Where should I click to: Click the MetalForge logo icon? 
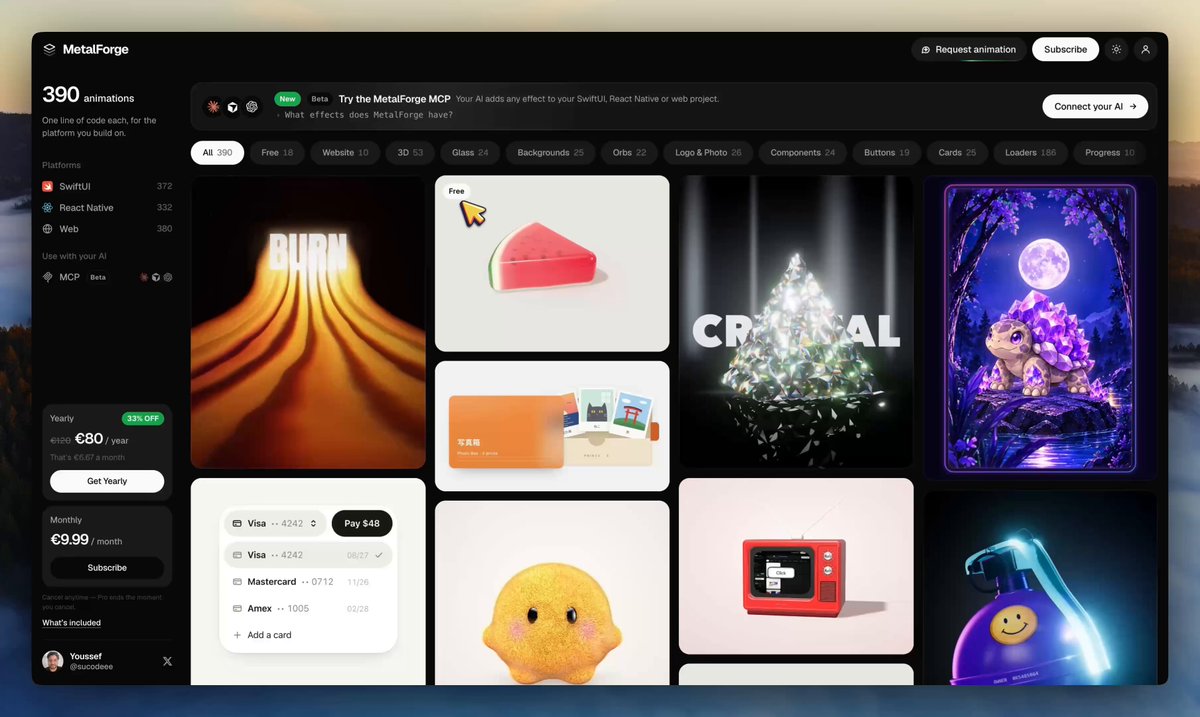49,49
